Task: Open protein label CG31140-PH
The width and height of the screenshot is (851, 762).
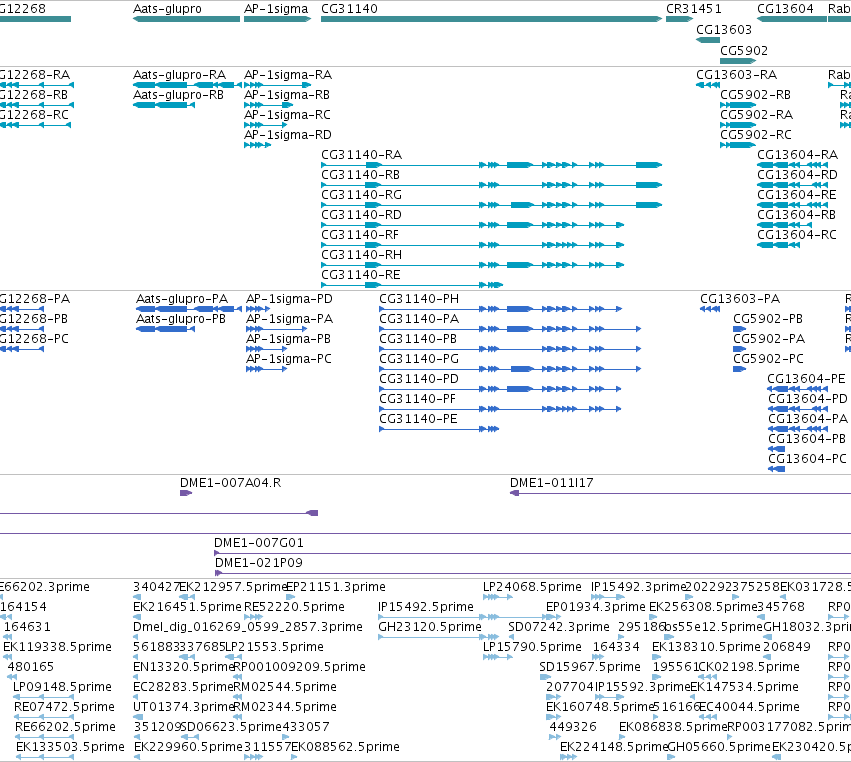Action: point(419,299)
